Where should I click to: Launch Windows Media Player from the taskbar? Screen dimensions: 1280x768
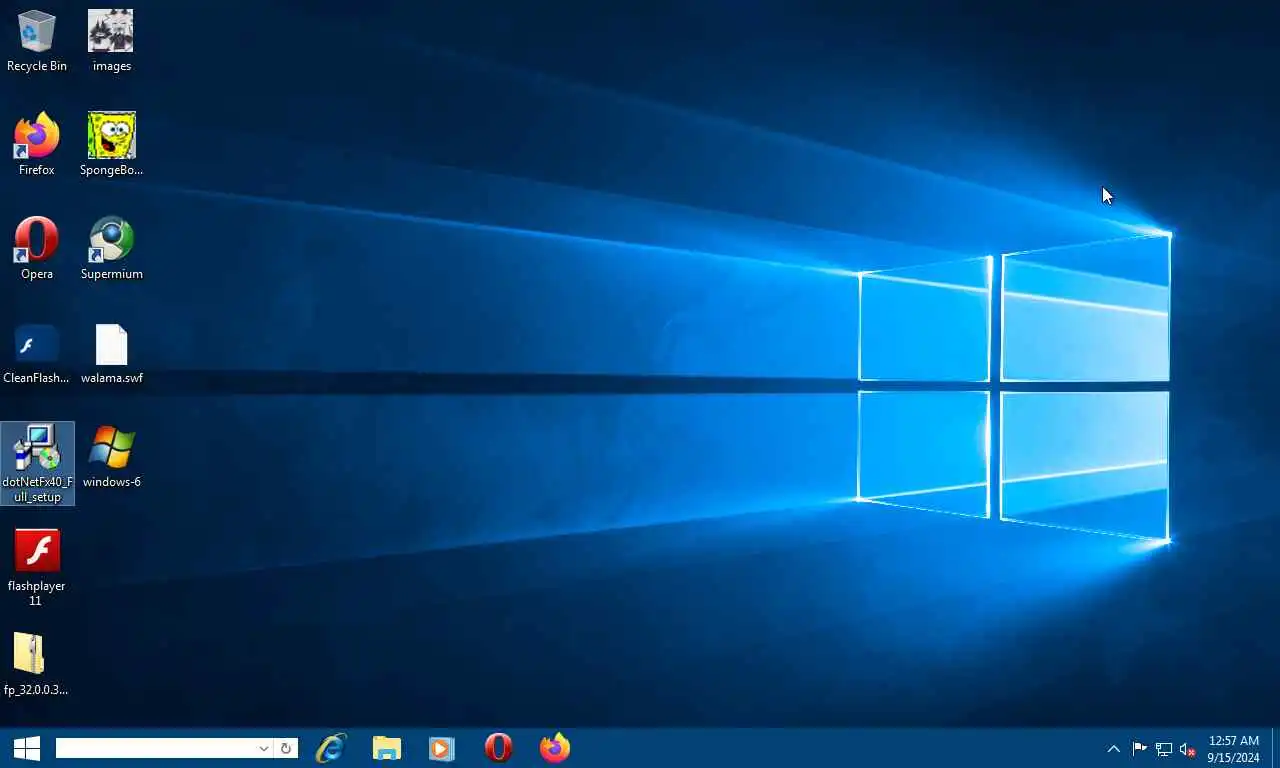[442, 748]
